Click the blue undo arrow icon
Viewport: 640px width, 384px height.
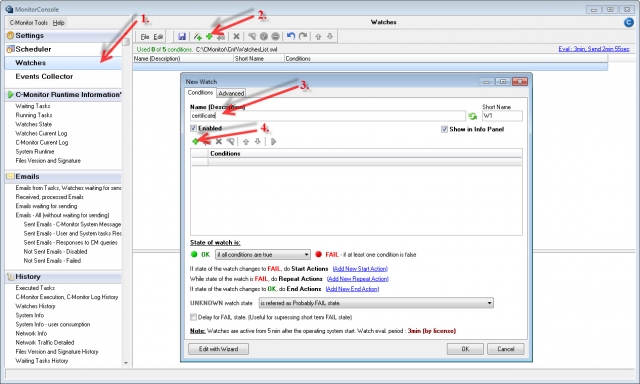(x=291, y=36)
